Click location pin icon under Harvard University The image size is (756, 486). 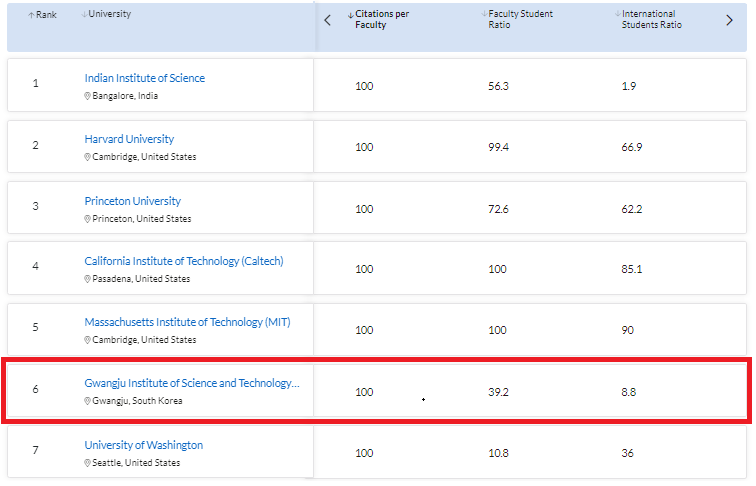[88, 157]
